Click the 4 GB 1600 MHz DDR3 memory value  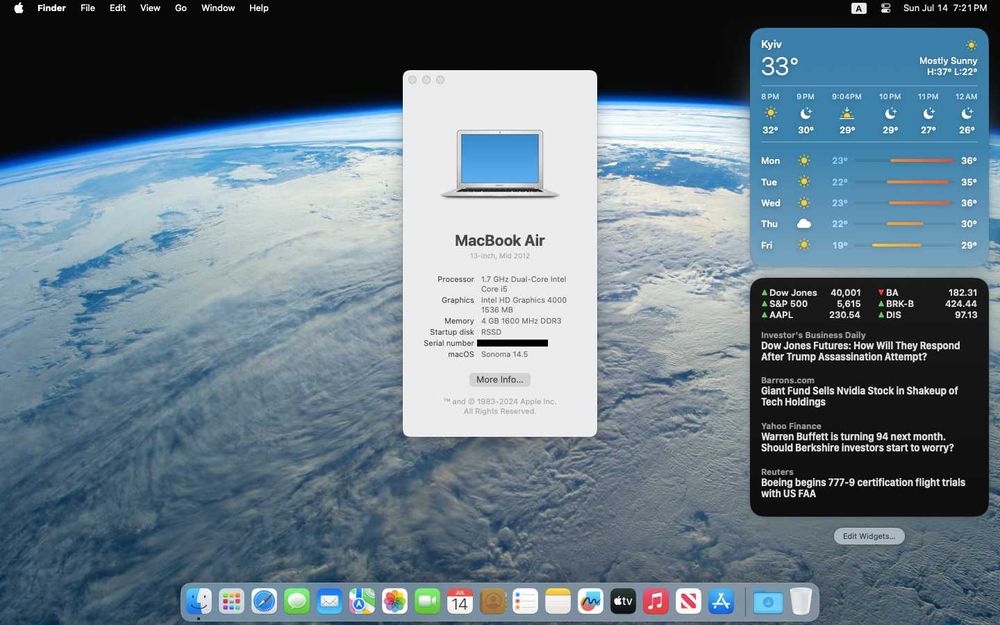pos(521,321)
